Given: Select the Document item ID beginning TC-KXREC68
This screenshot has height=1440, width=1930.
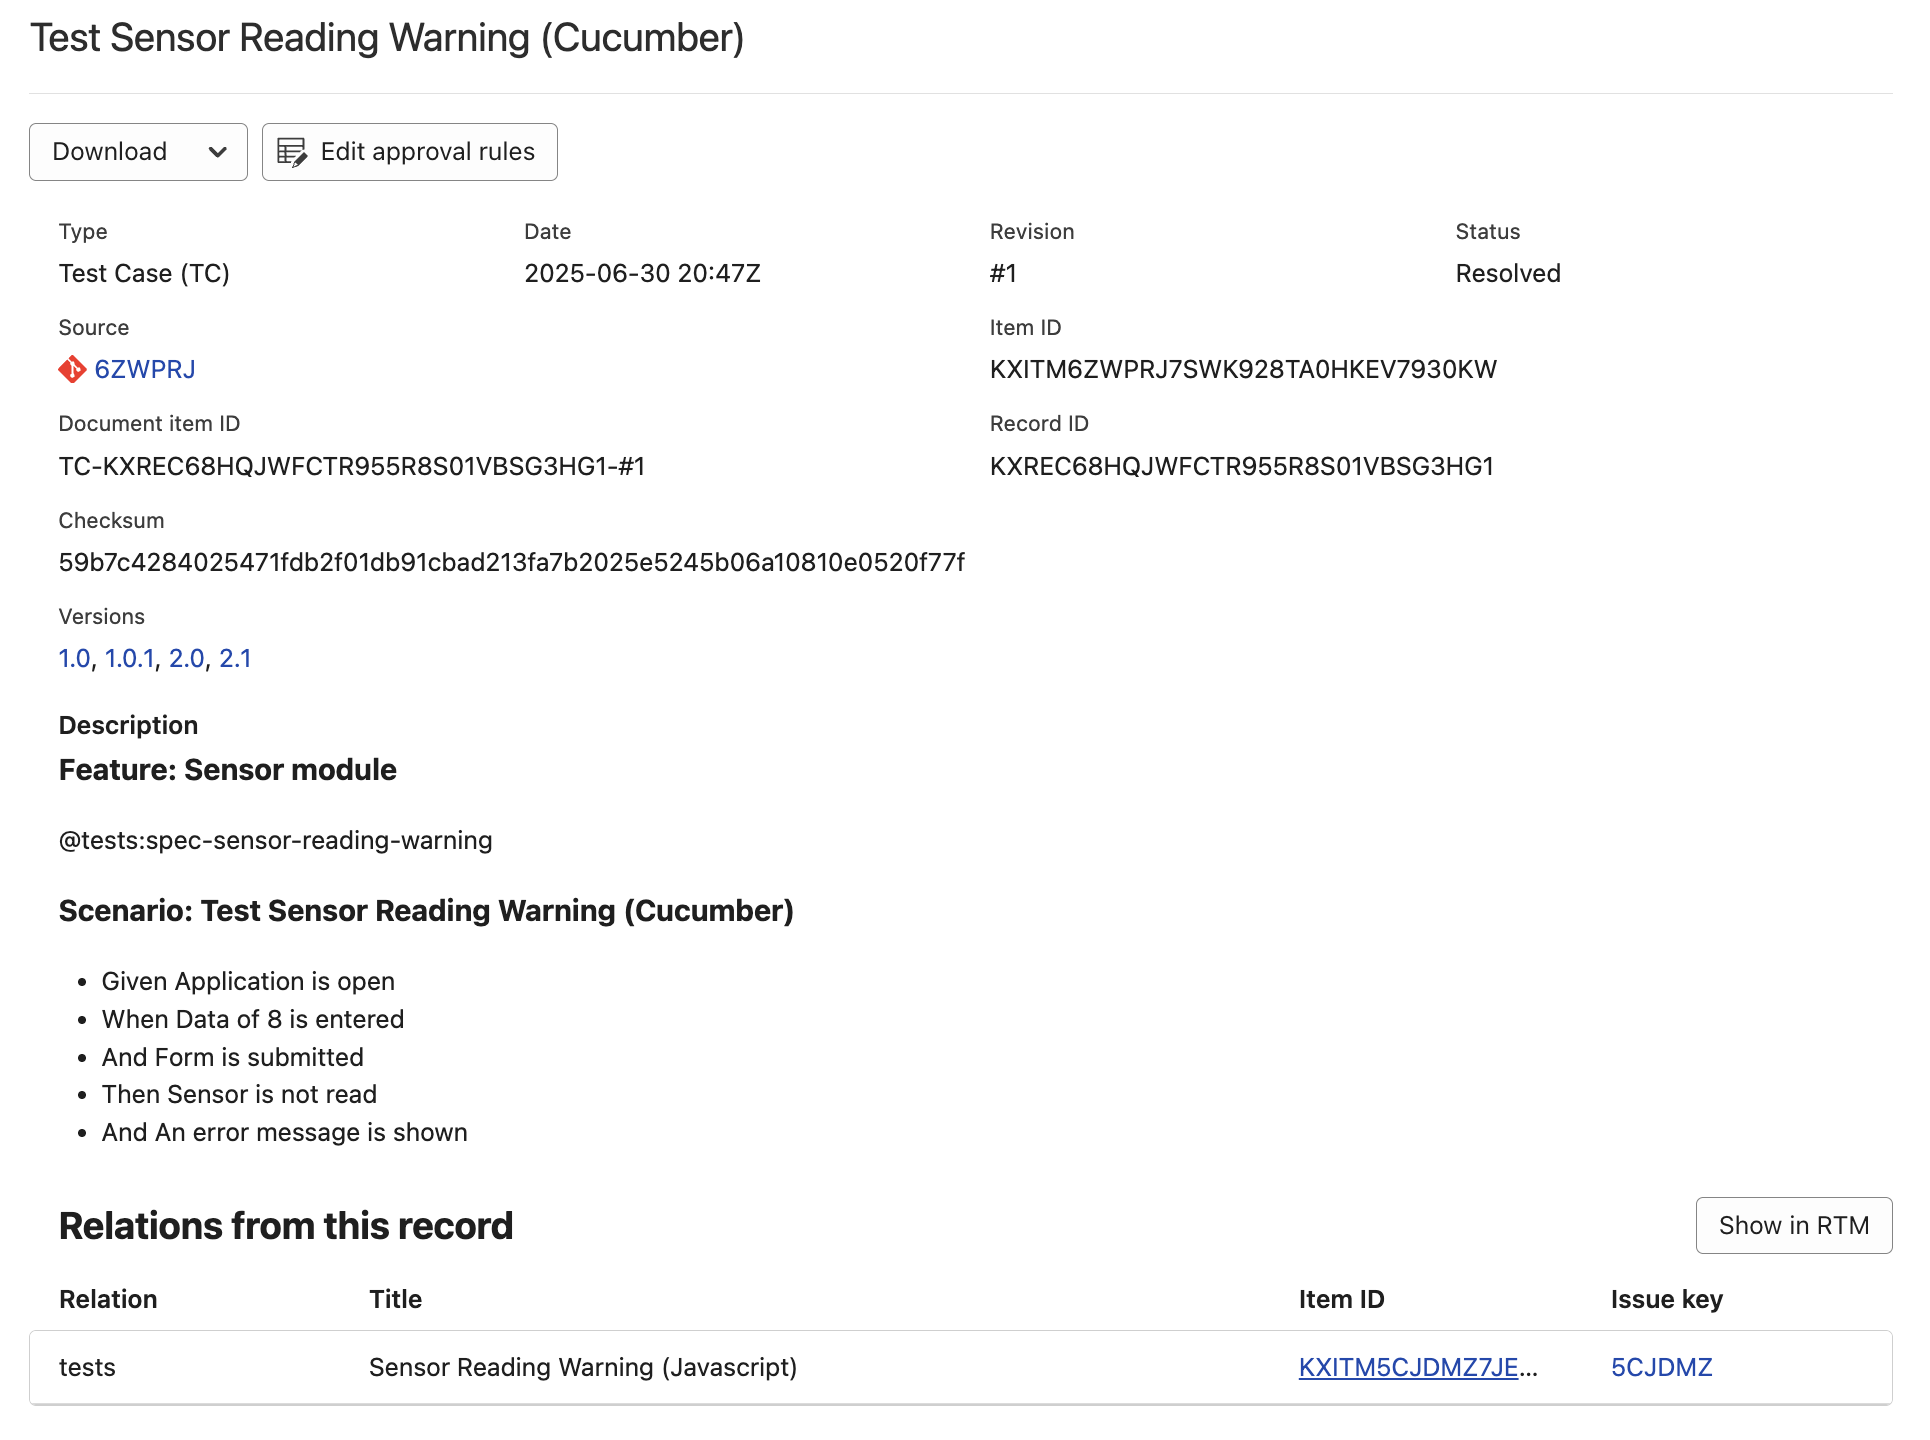Looking at the screenshot, I should click(x=352, y=467).
